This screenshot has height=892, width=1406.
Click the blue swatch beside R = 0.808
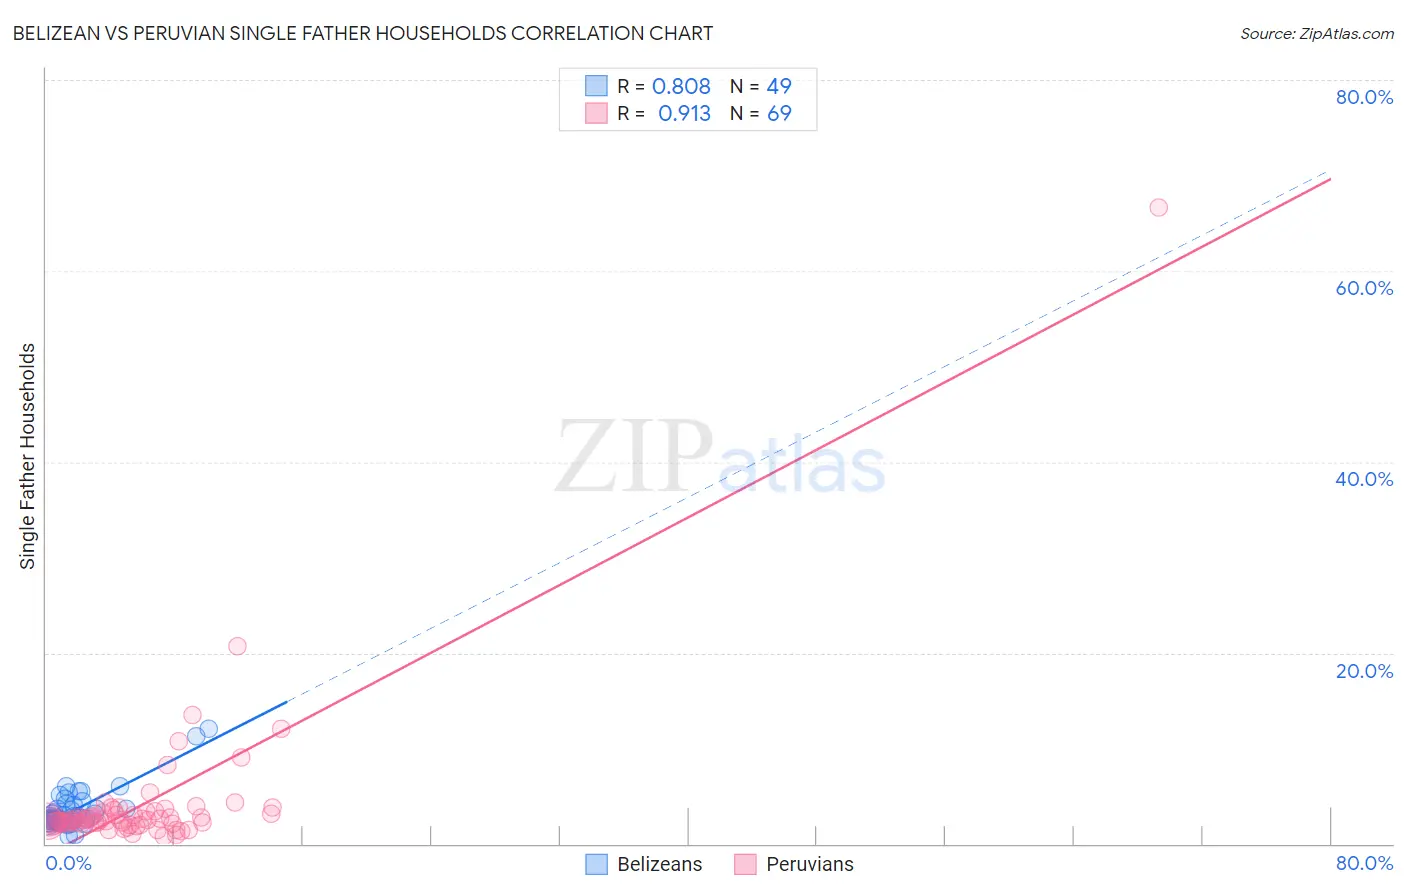(x=596, y=86)
